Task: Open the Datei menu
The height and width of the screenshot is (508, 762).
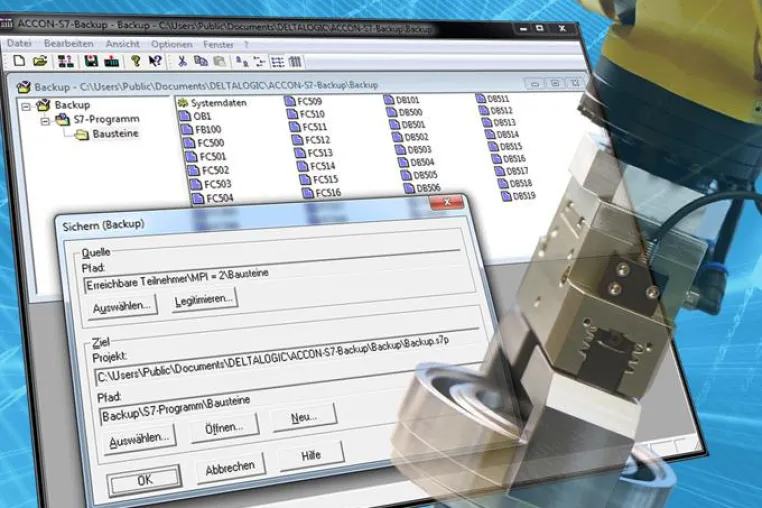Action: click(x=19, y=43)
